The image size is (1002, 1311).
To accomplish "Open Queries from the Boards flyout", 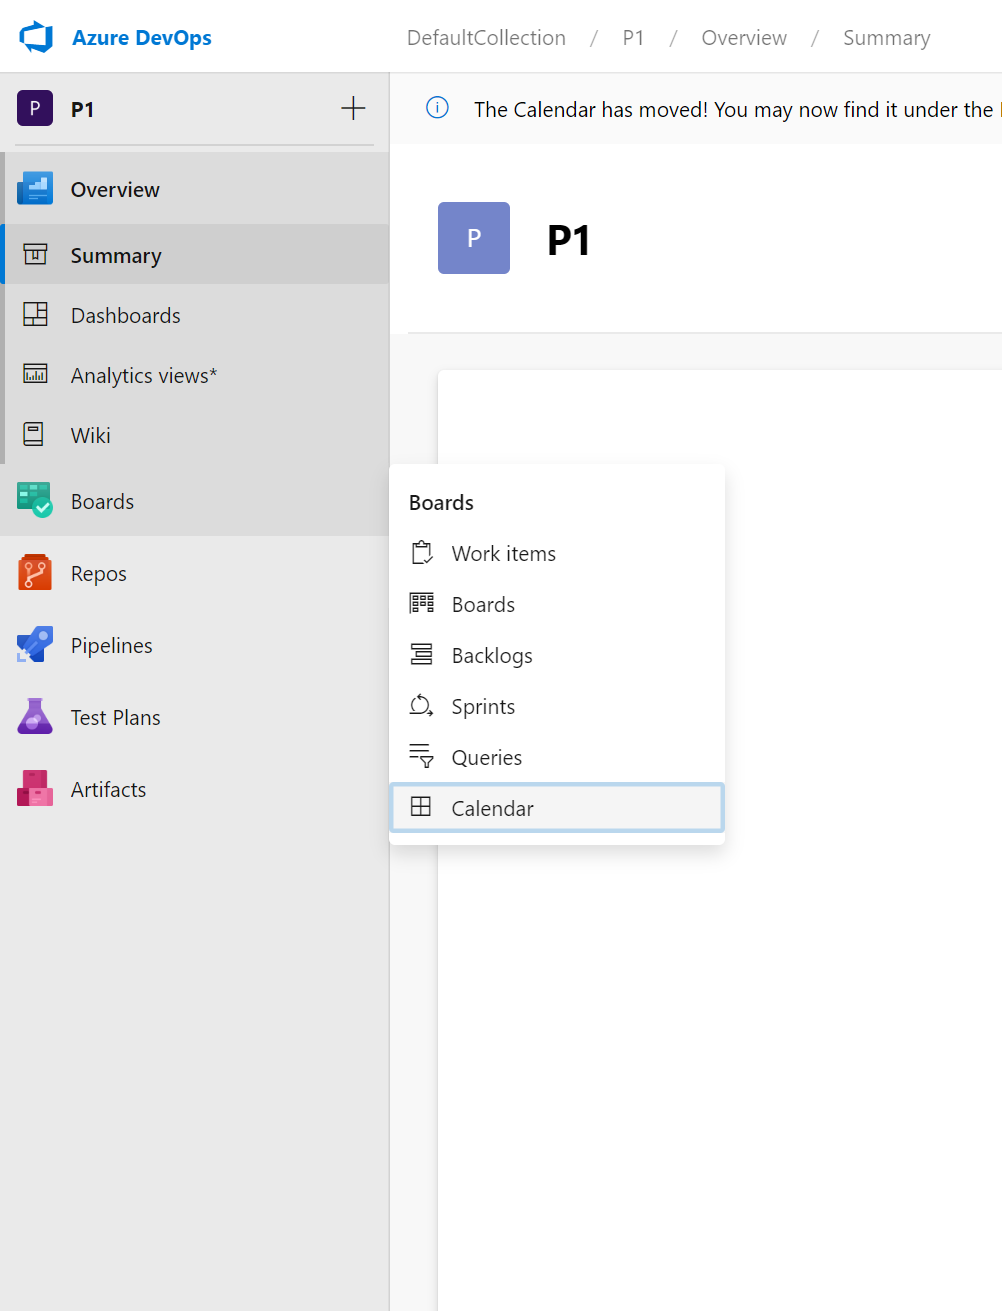I will coord(486,757).
